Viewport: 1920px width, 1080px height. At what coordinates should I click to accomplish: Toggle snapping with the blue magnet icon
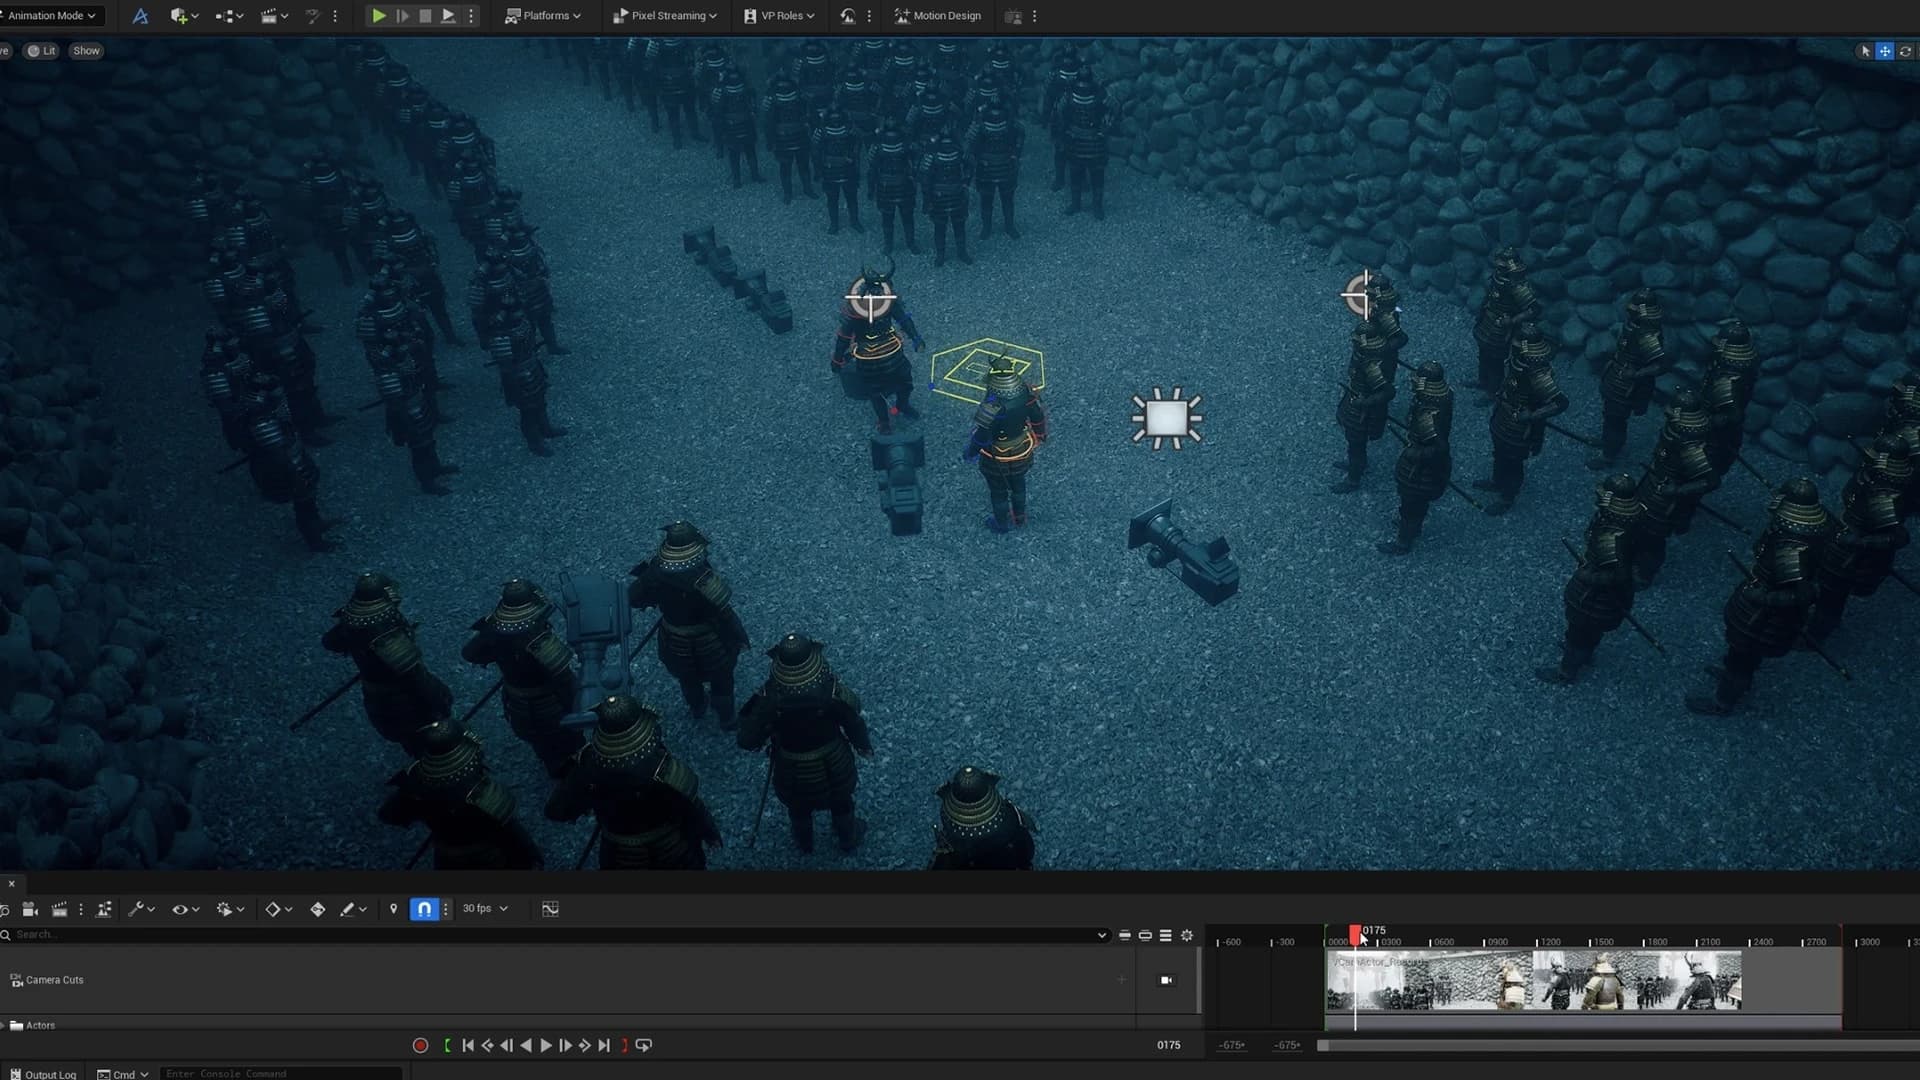[424, 908]
